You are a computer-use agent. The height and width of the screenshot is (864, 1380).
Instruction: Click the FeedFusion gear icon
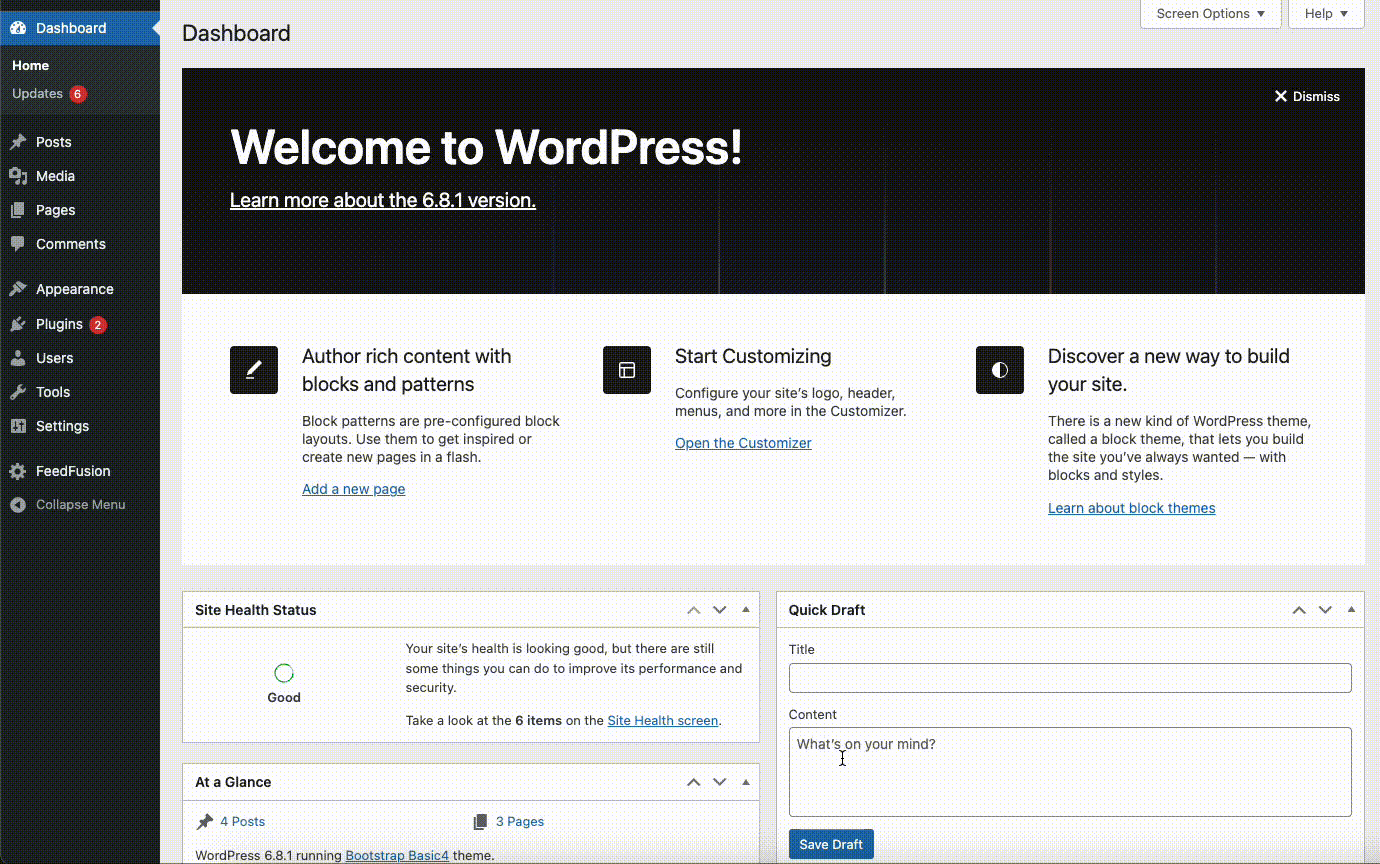click(18, 471)
